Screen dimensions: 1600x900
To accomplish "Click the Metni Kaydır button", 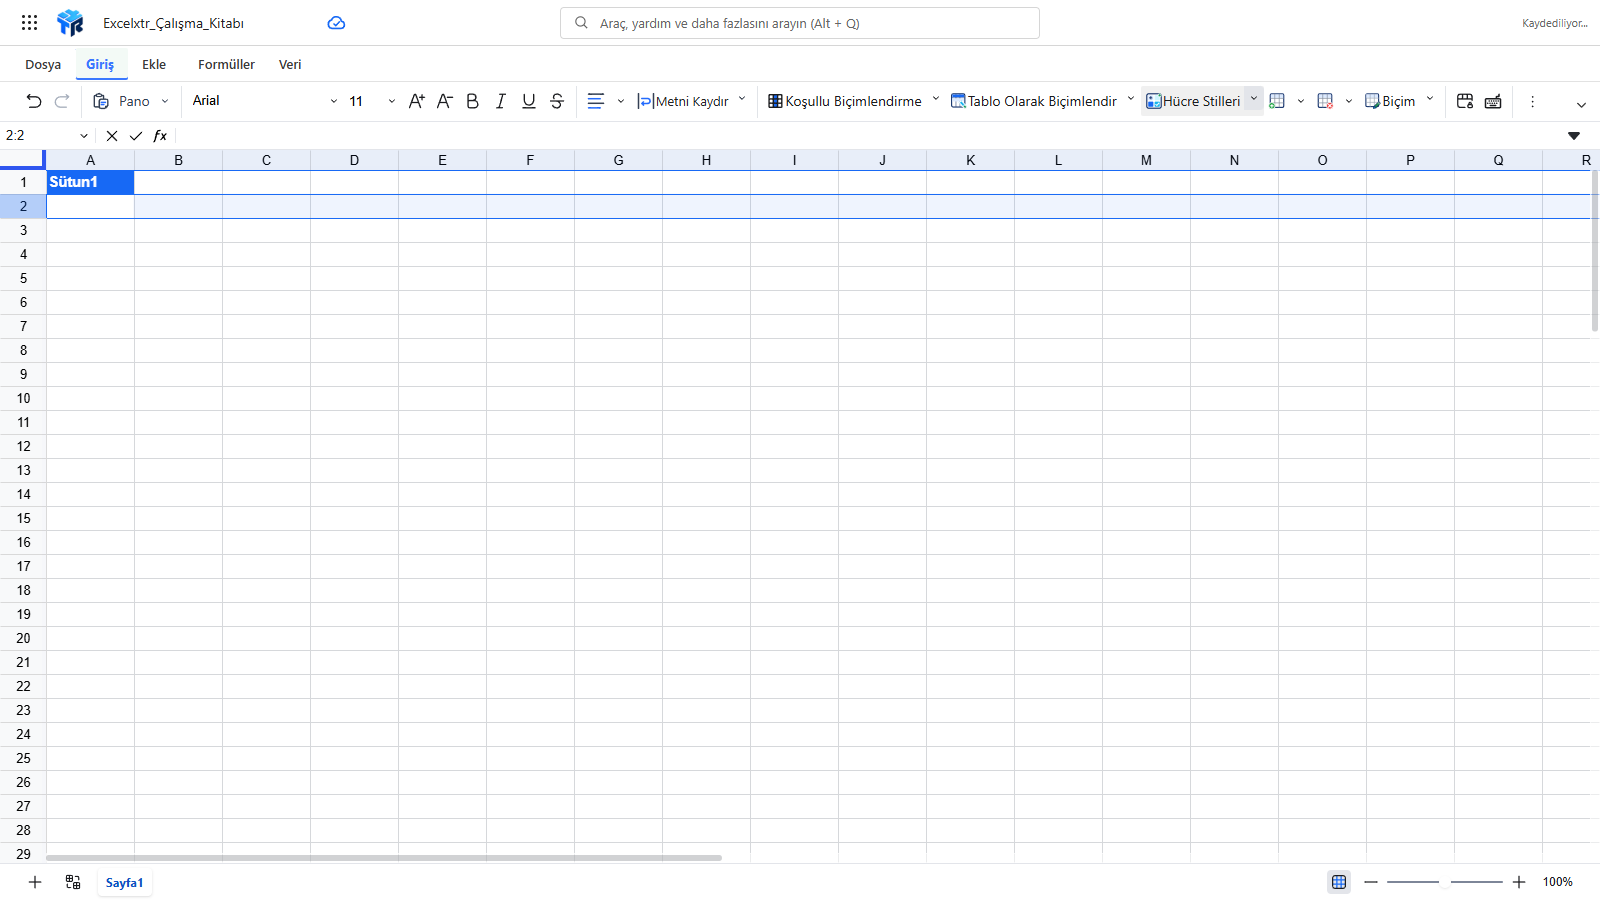I will pos(683,101).
